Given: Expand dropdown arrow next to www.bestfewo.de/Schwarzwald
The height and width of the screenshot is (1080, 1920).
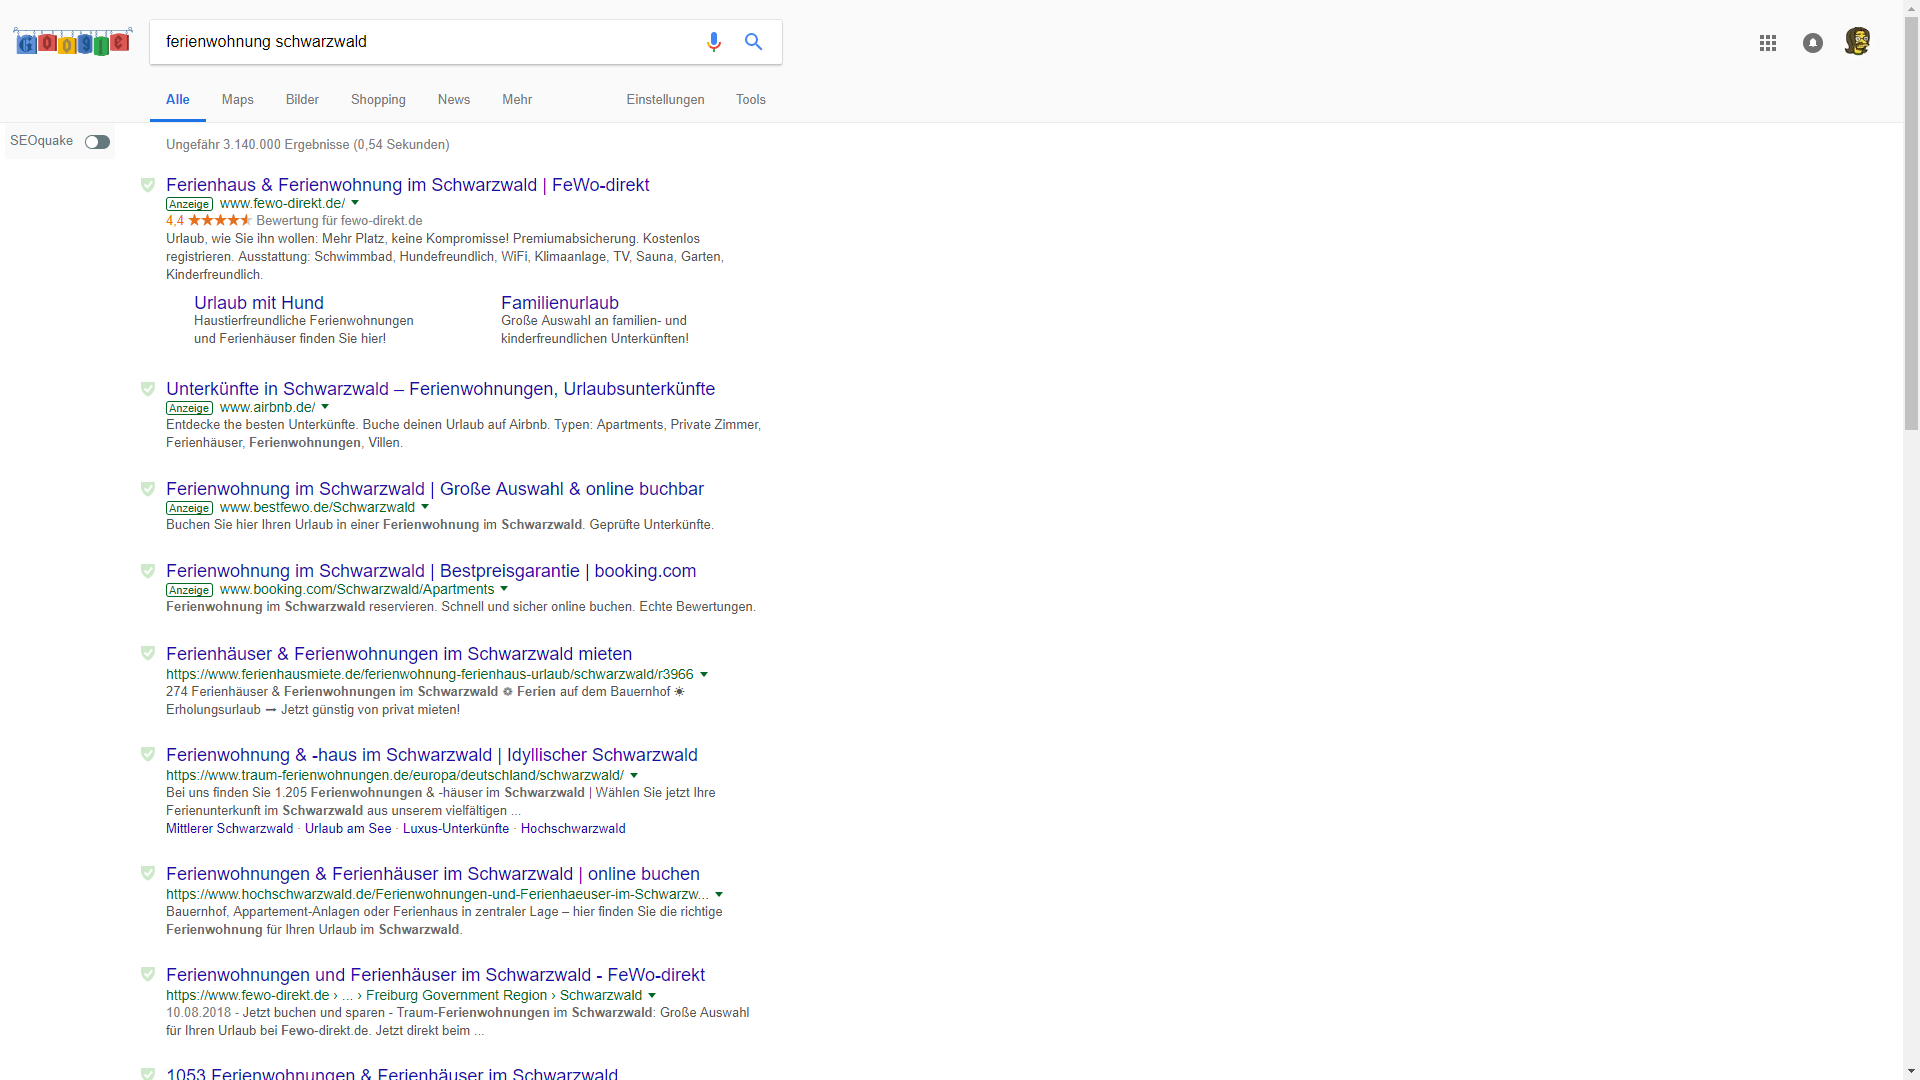Looking at the screenshot, I should coord(425,507).
